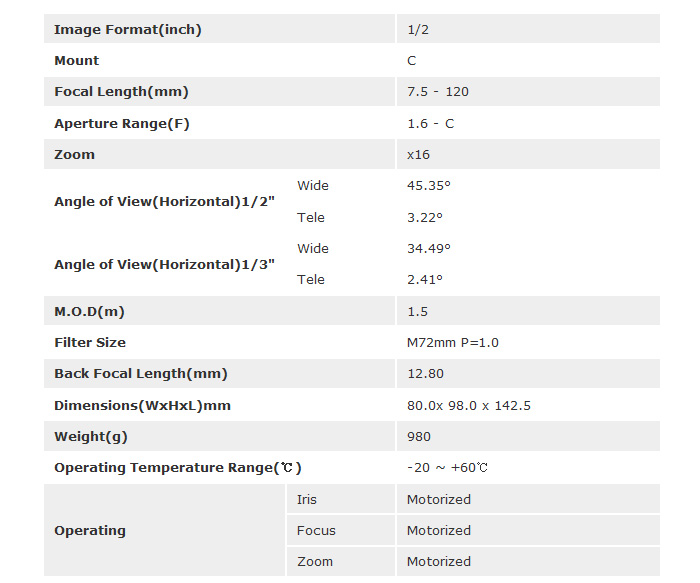Click the M.O.D(m) label
Image resolution: width=700 pixels, height=583 pixels.
point(89,311)
